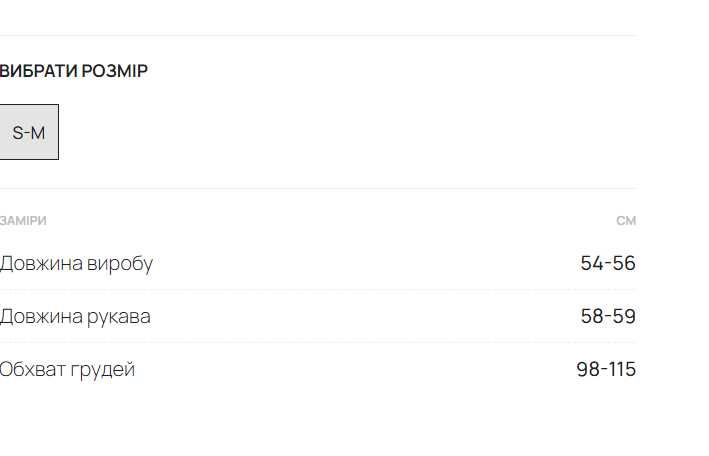Viewport: 709px width, 456px height.
Task: Click the dotted line under "Довжина рукава" row
Action: (318, 343)
